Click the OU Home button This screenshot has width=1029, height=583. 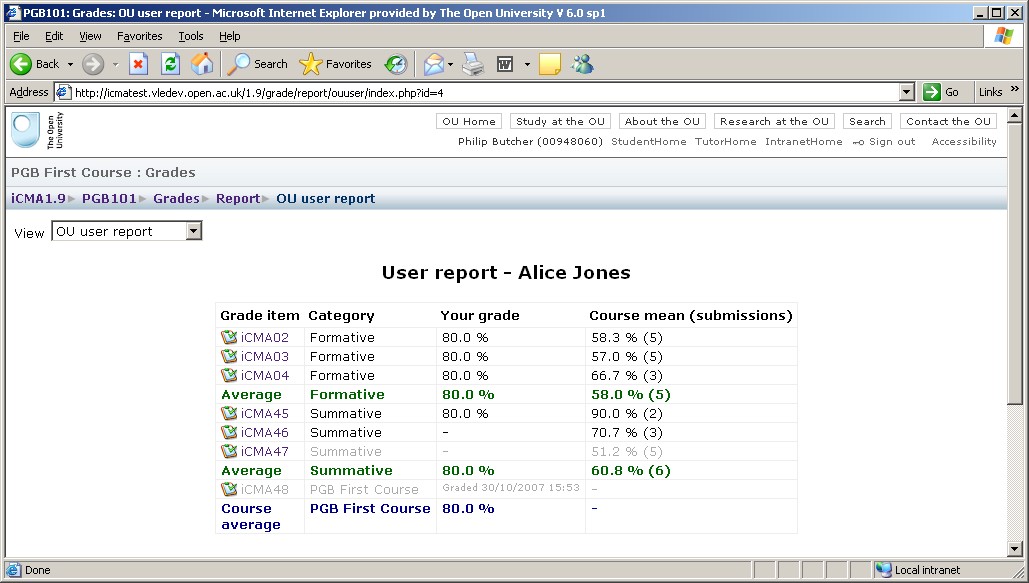tap(469, 121)
